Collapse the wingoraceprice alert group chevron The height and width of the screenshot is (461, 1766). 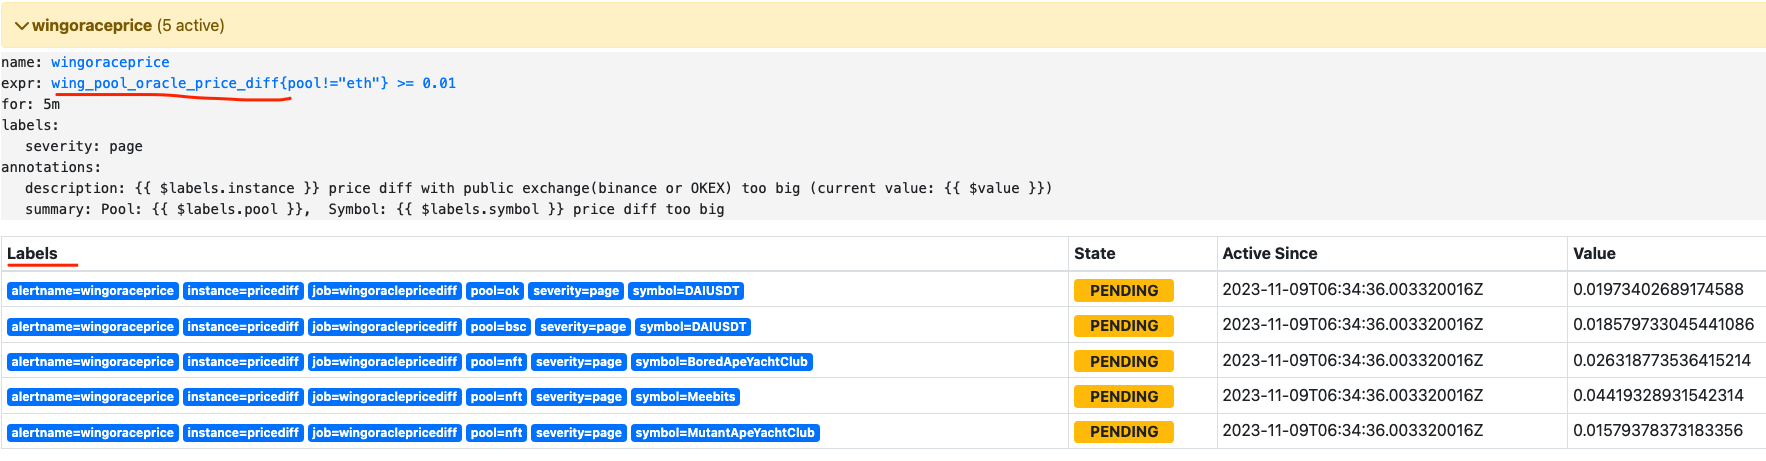point(21,26)
